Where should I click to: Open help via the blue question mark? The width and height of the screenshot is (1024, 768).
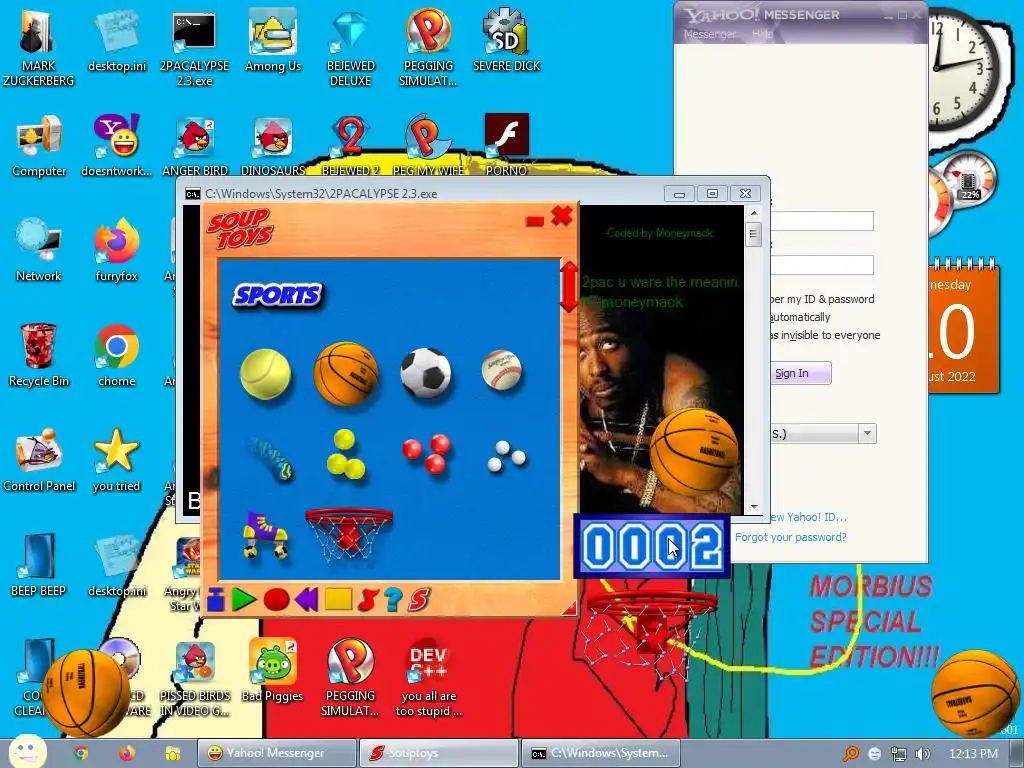point(393,600)
